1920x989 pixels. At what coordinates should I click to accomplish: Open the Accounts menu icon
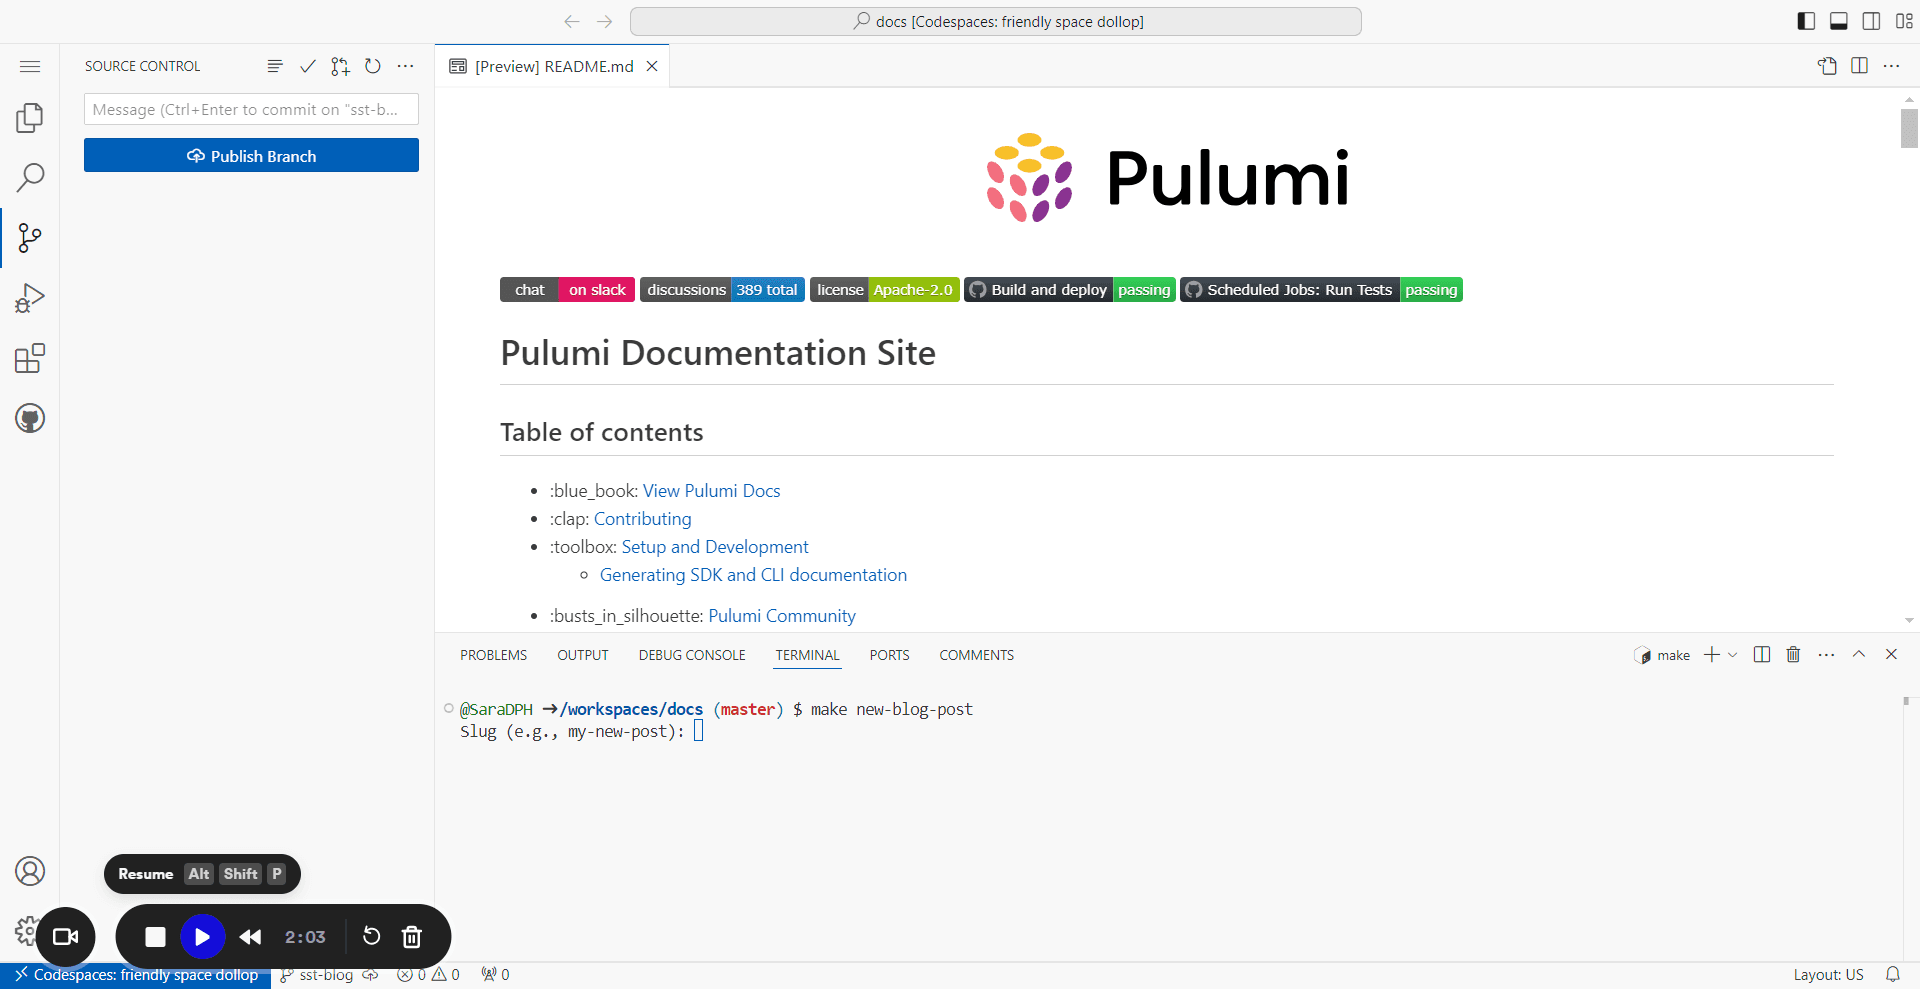coord(30,871)
